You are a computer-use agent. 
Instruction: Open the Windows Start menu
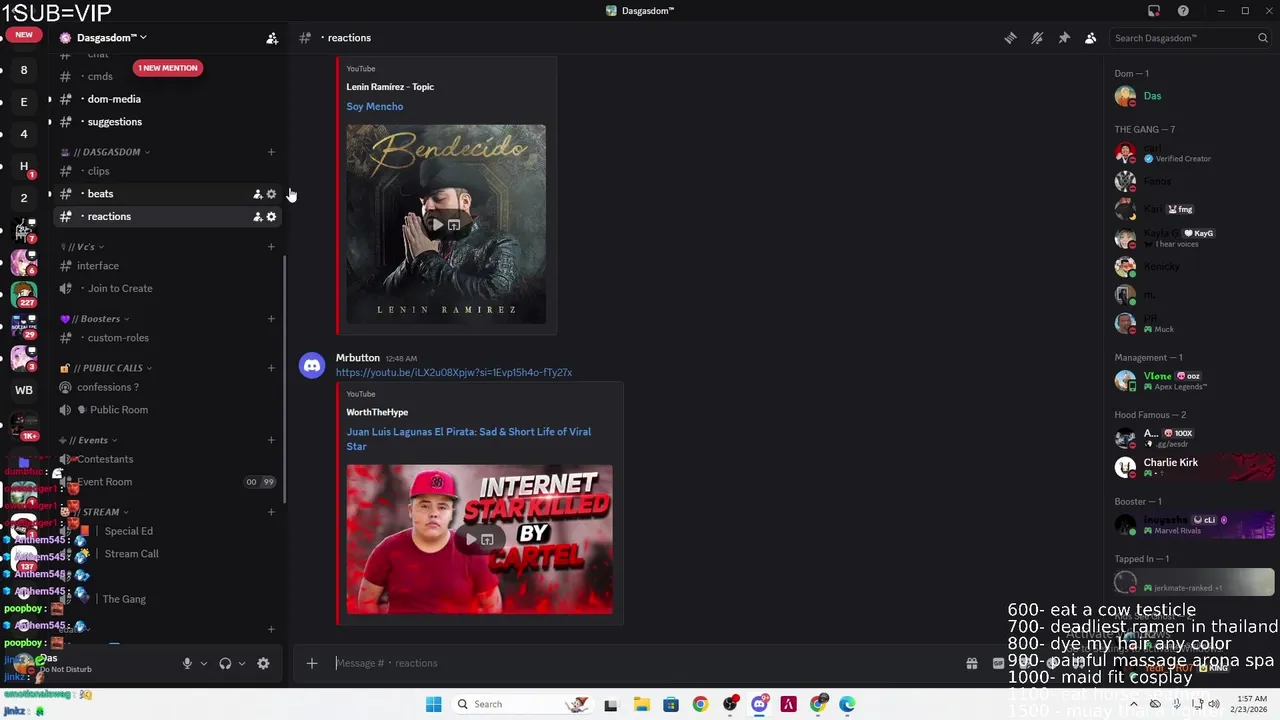pos(433,704)
